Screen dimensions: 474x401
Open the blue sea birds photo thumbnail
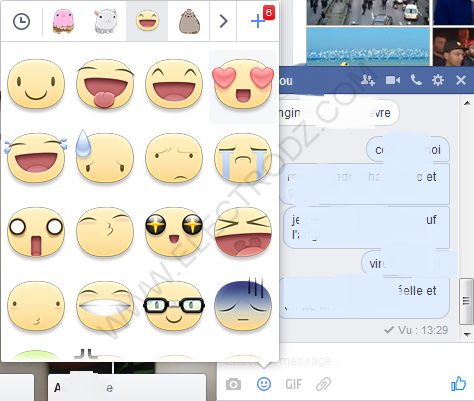point(368,46)
